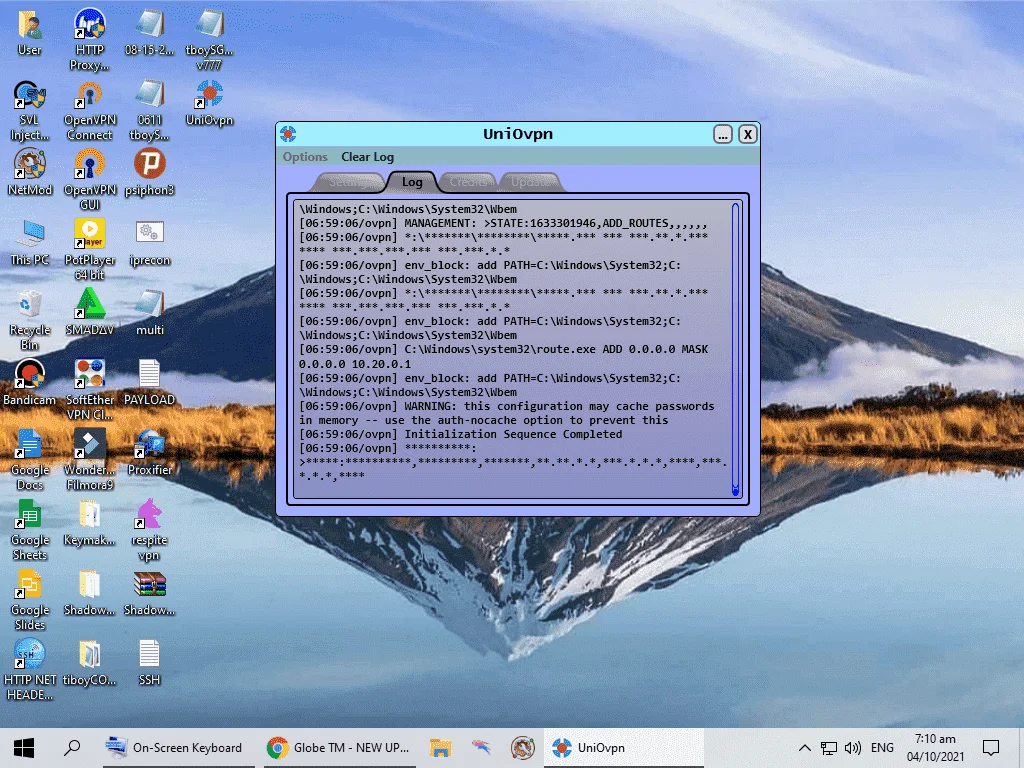1024x768 pixels.
Task: Click the UniOvpn title bar logo icon
Action: point(288,134)
